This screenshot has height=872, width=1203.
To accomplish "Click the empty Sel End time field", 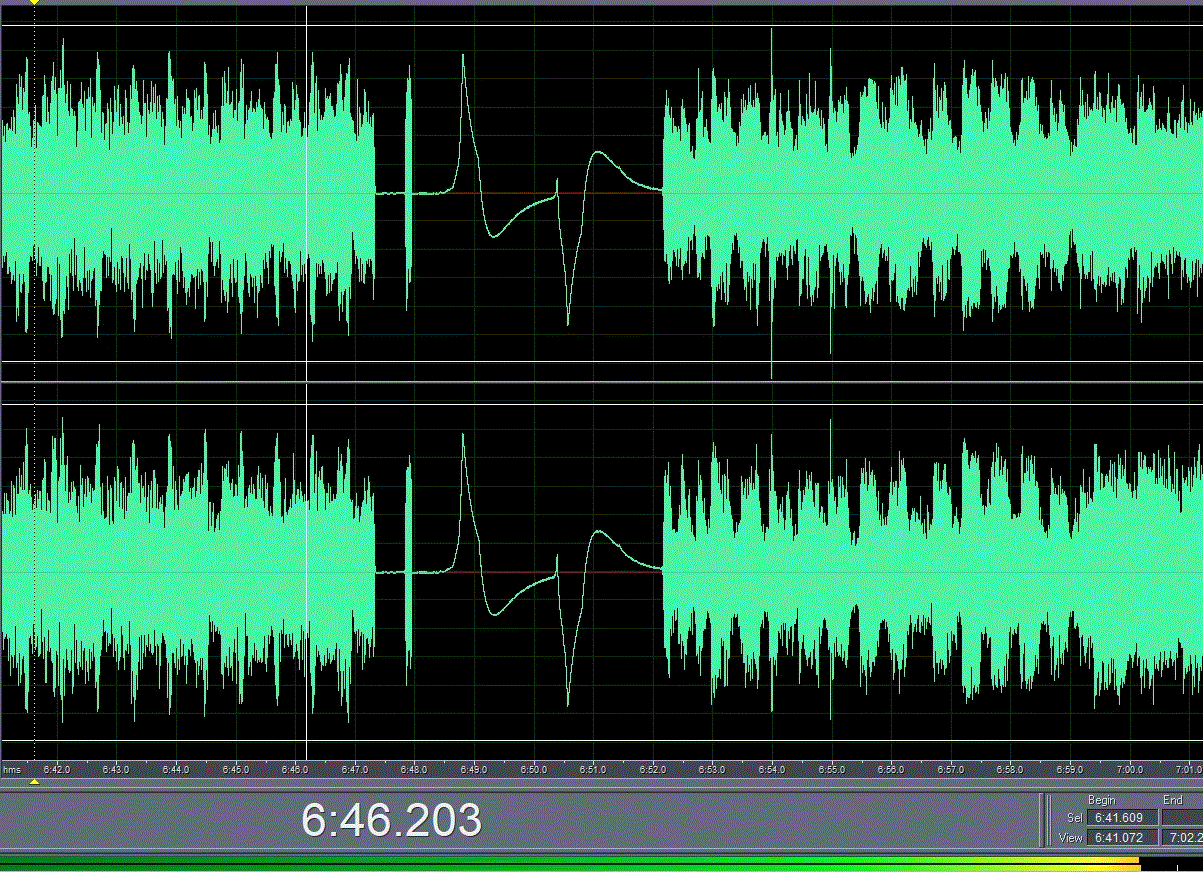I will (x=1181, y=818).
